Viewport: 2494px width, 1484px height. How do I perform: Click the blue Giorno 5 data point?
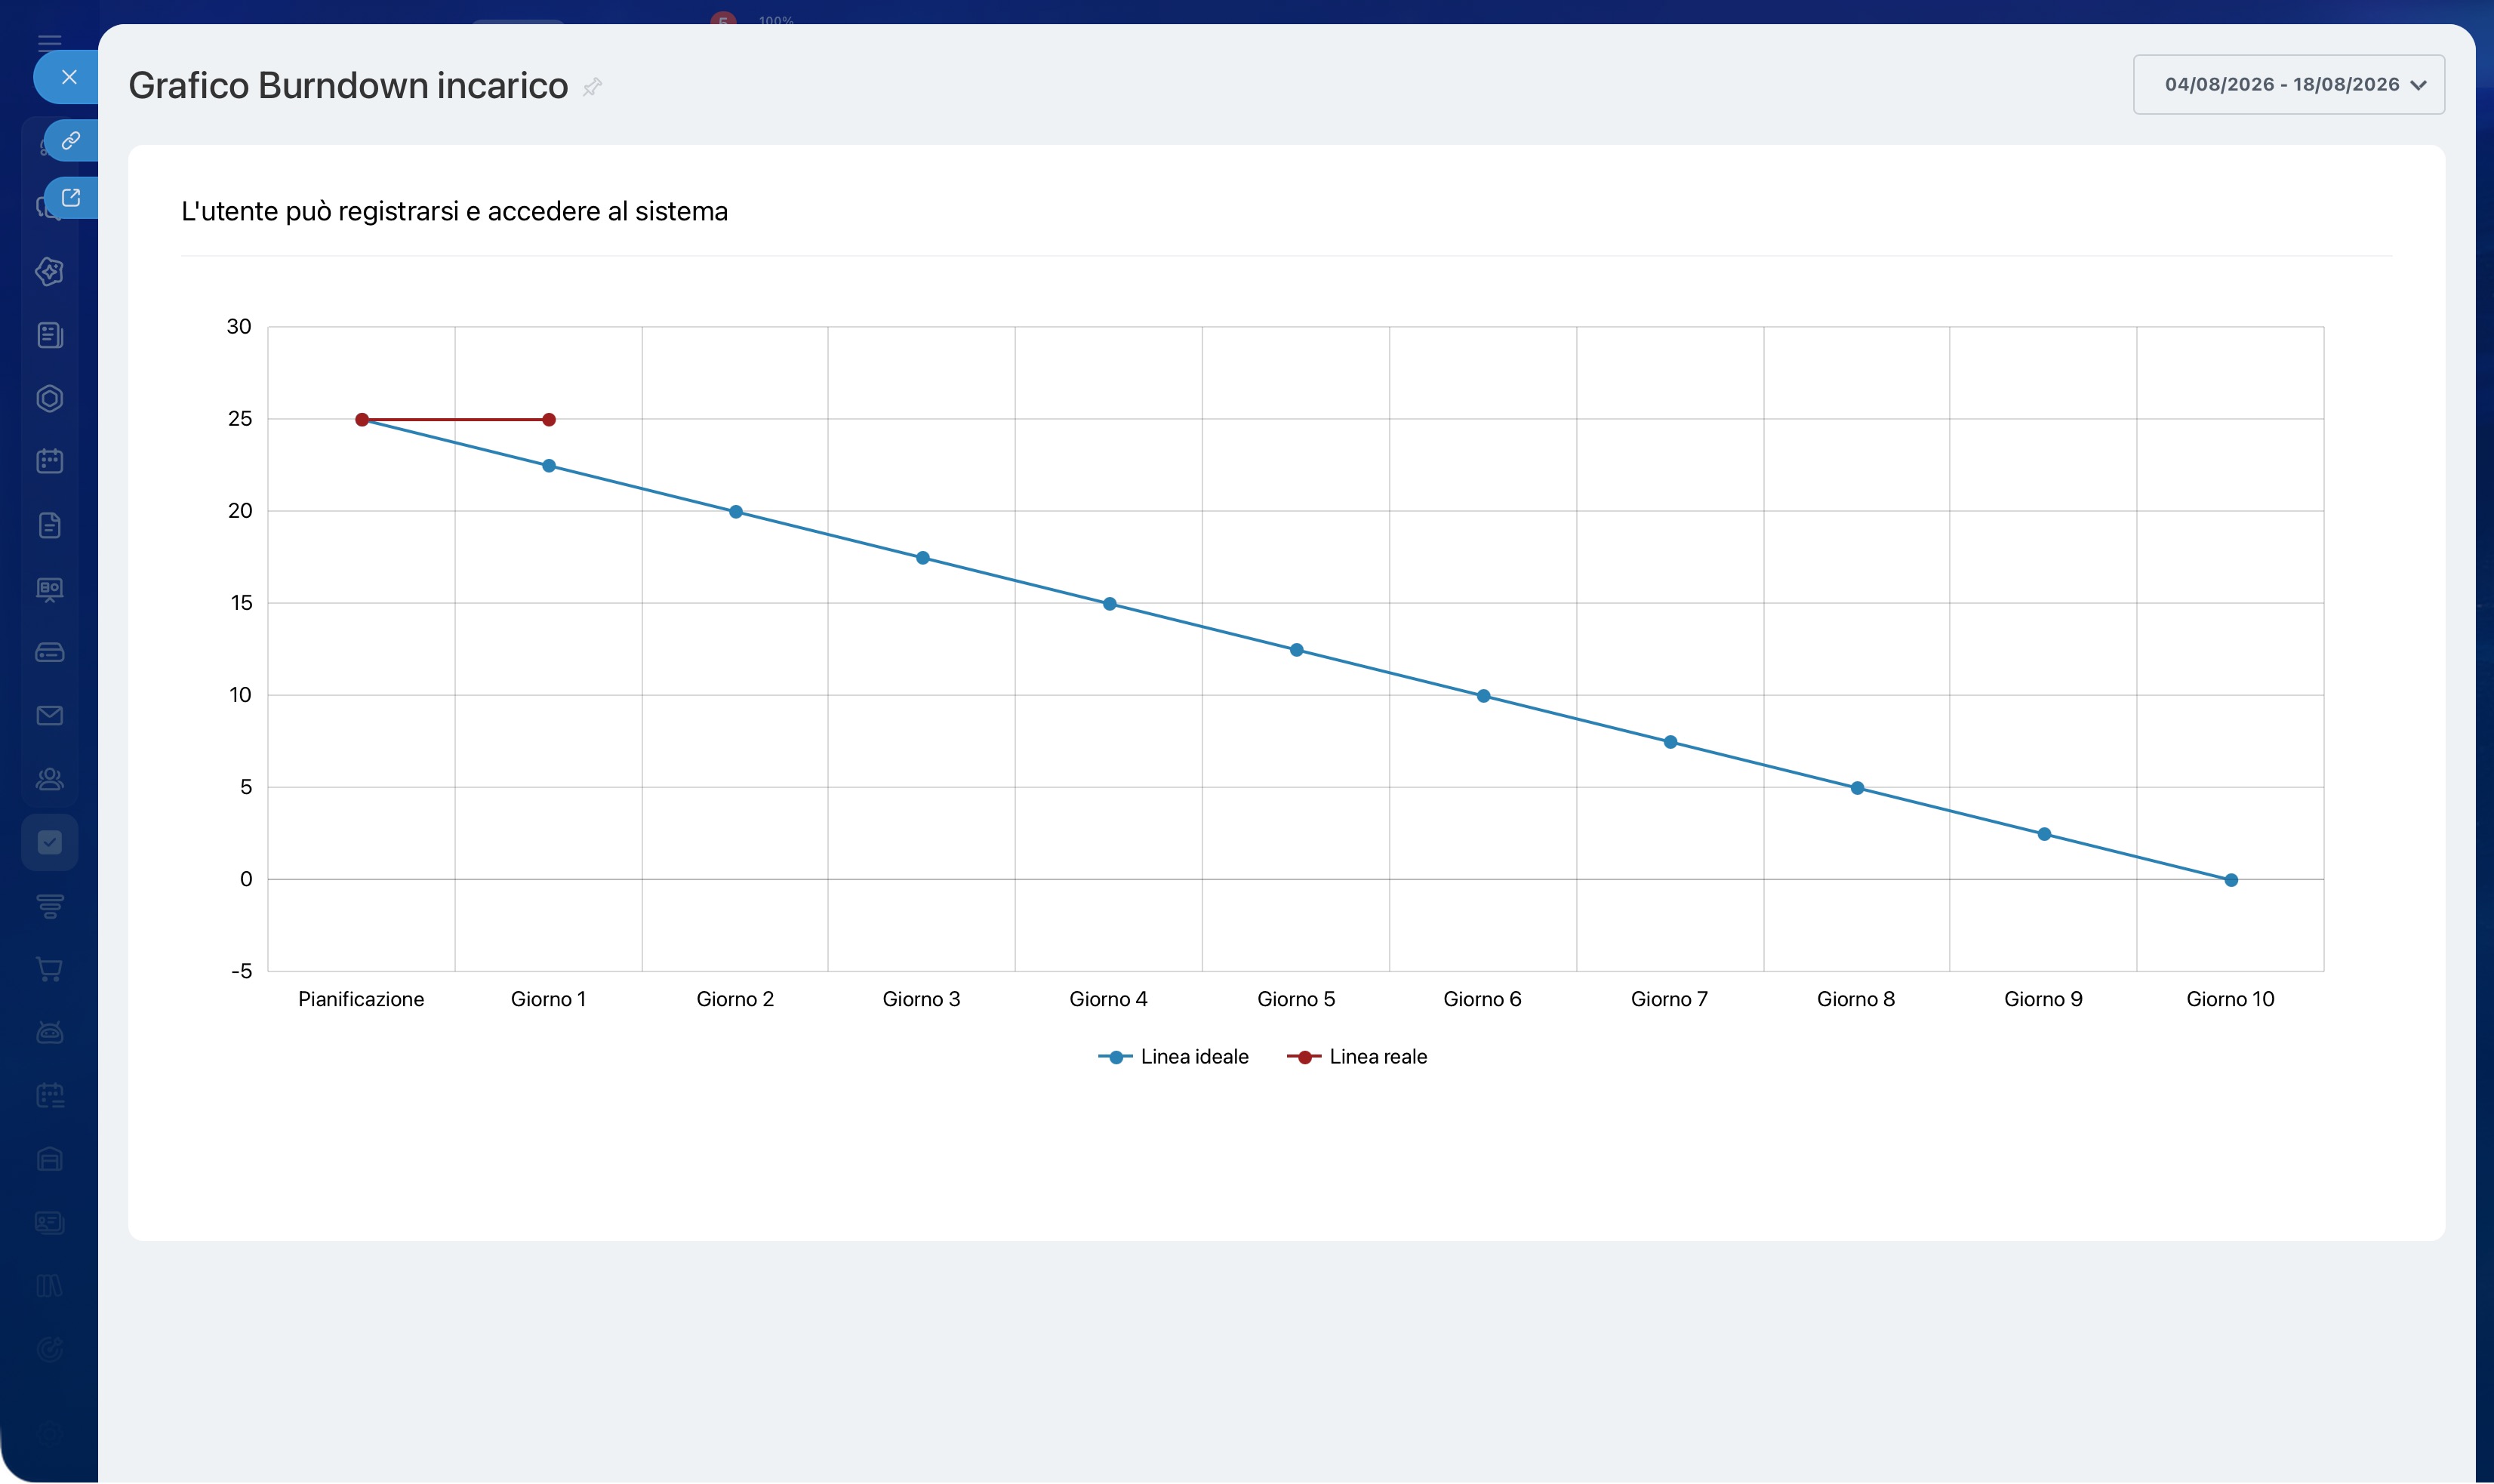(x=1296, y=650)
